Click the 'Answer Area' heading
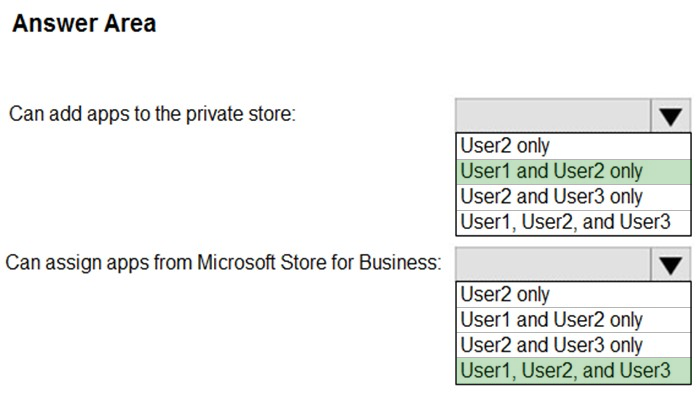This screenshot has width=699, height=394. pyautogui.click(x=84, y=23)
